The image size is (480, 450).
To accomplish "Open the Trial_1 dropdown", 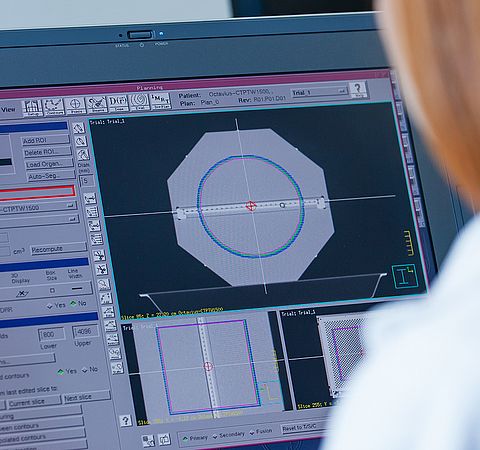I will [319, 92].
